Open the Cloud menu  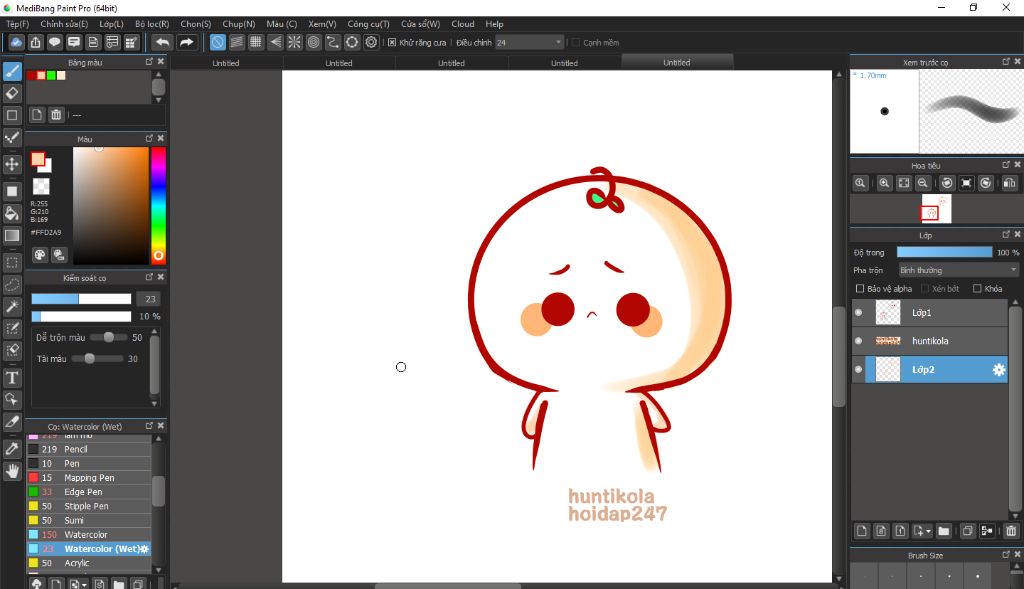463,24
